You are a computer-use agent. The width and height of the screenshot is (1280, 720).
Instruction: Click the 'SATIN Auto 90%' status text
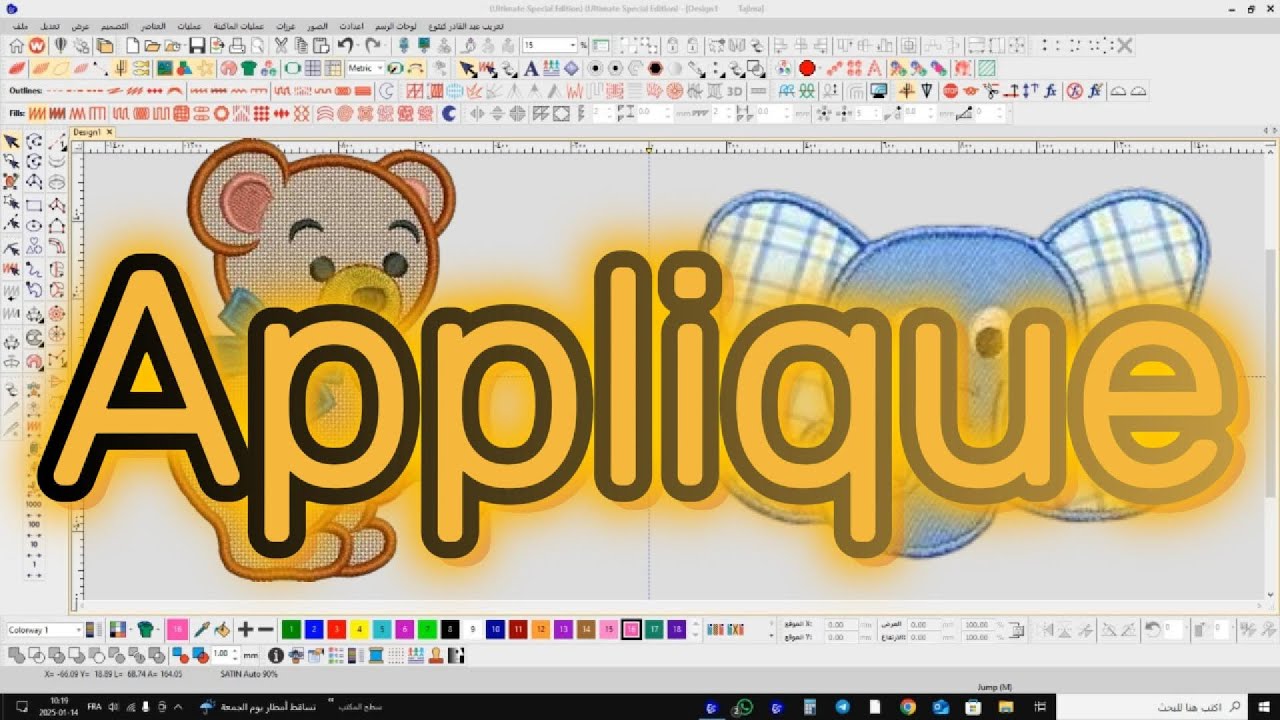click(x=249, y=674)
